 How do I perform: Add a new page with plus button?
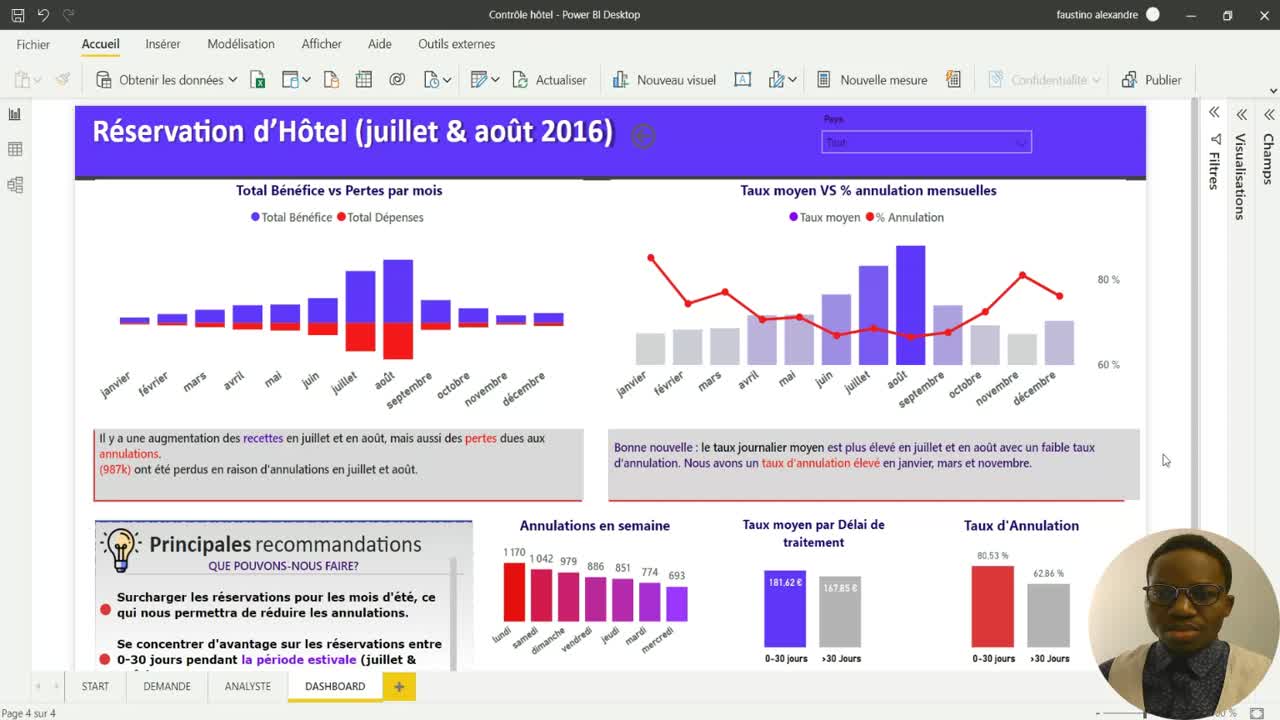[399, 686]
